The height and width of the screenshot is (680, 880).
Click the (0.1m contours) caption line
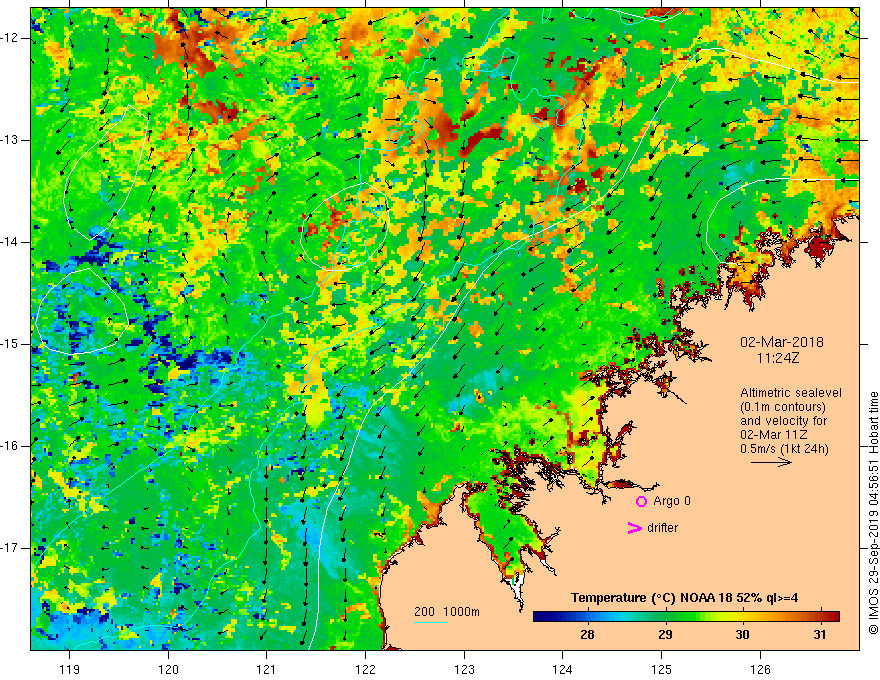(x=782, y=407)
